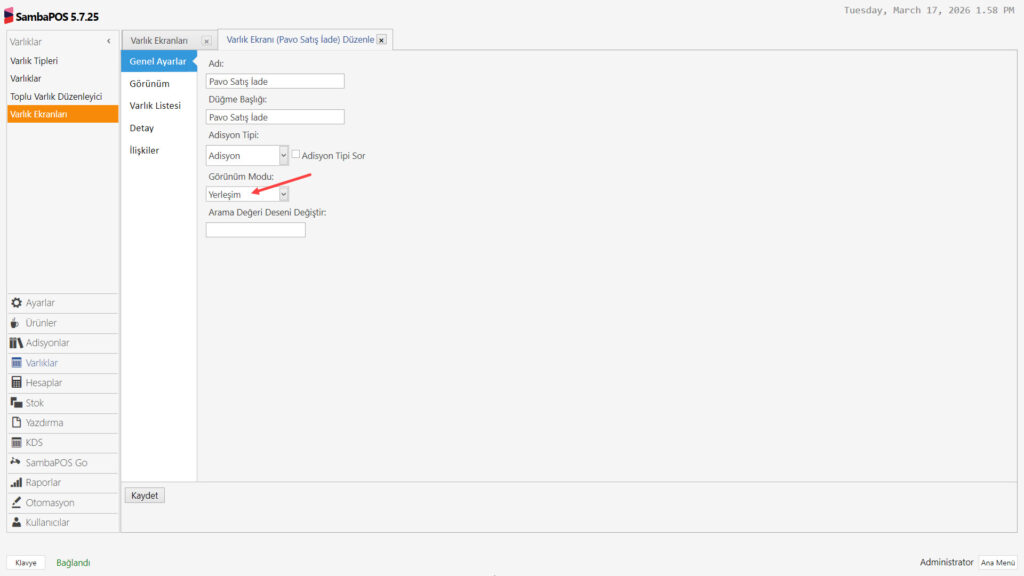Viewport: 1024px width, 576px height.
Task: Click the Kullanıcılar user icon
Action: tap(16, 522)
